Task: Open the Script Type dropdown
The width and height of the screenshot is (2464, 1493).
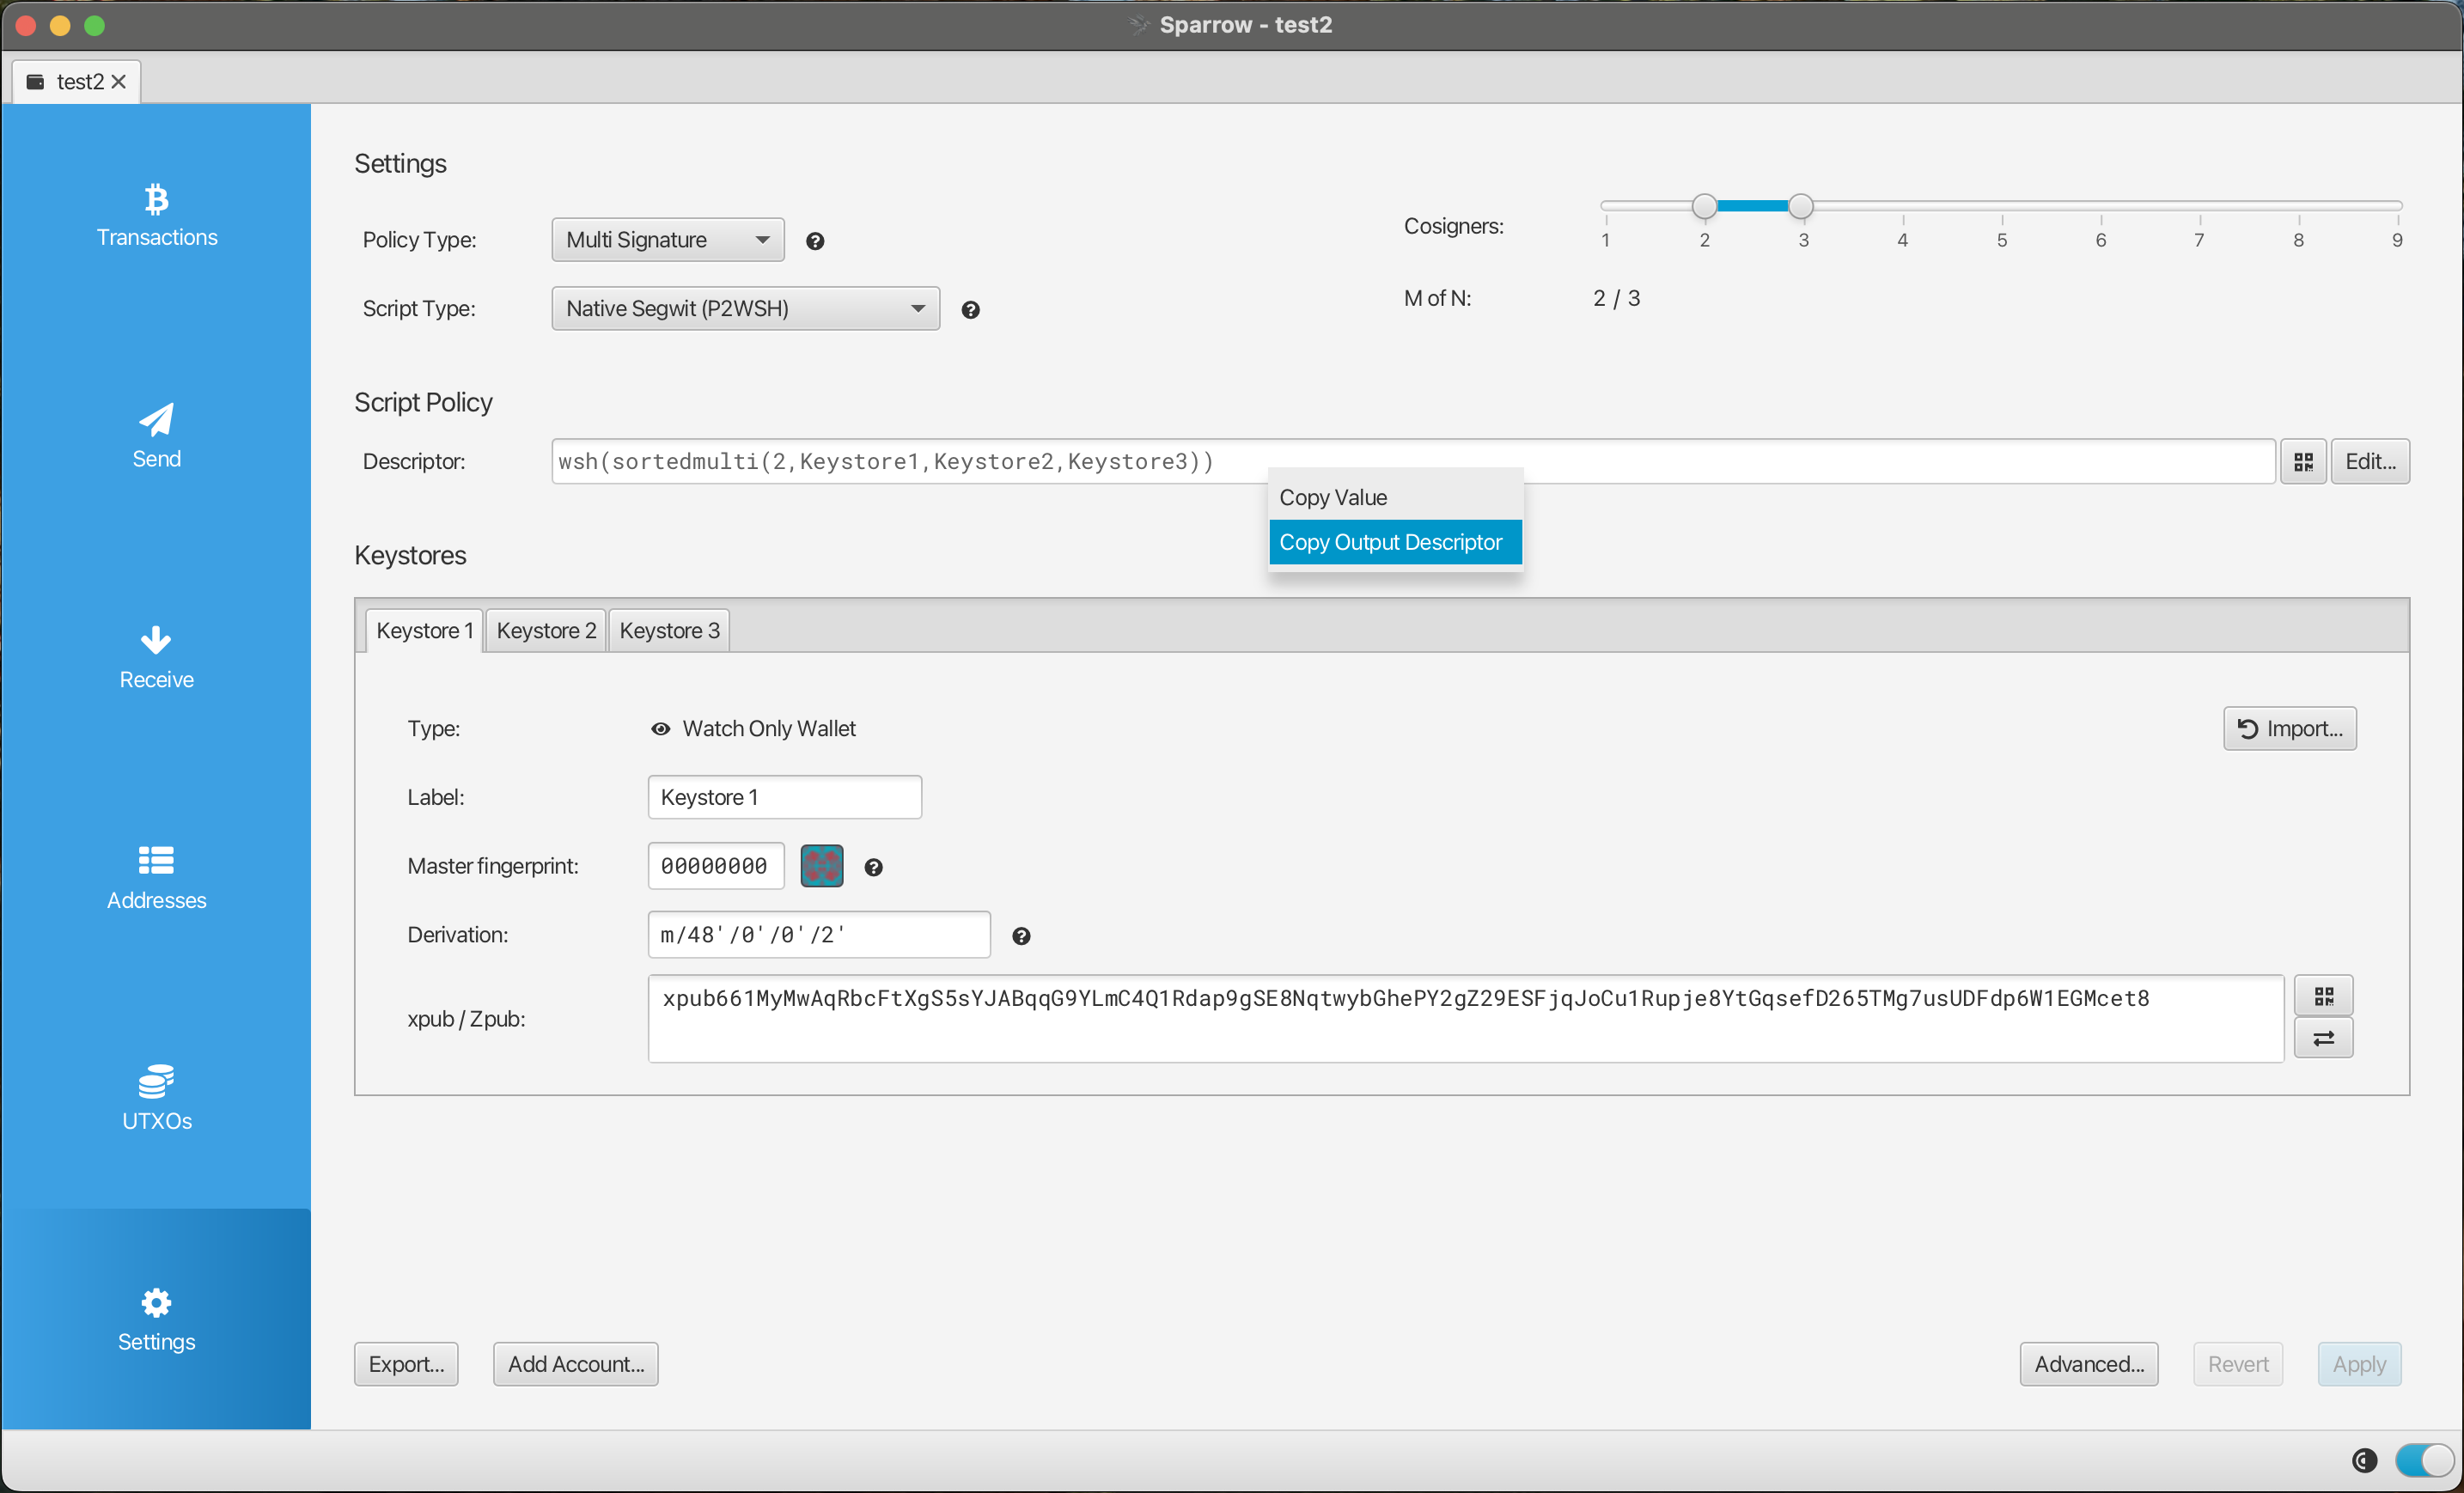Action: (744, 308)
